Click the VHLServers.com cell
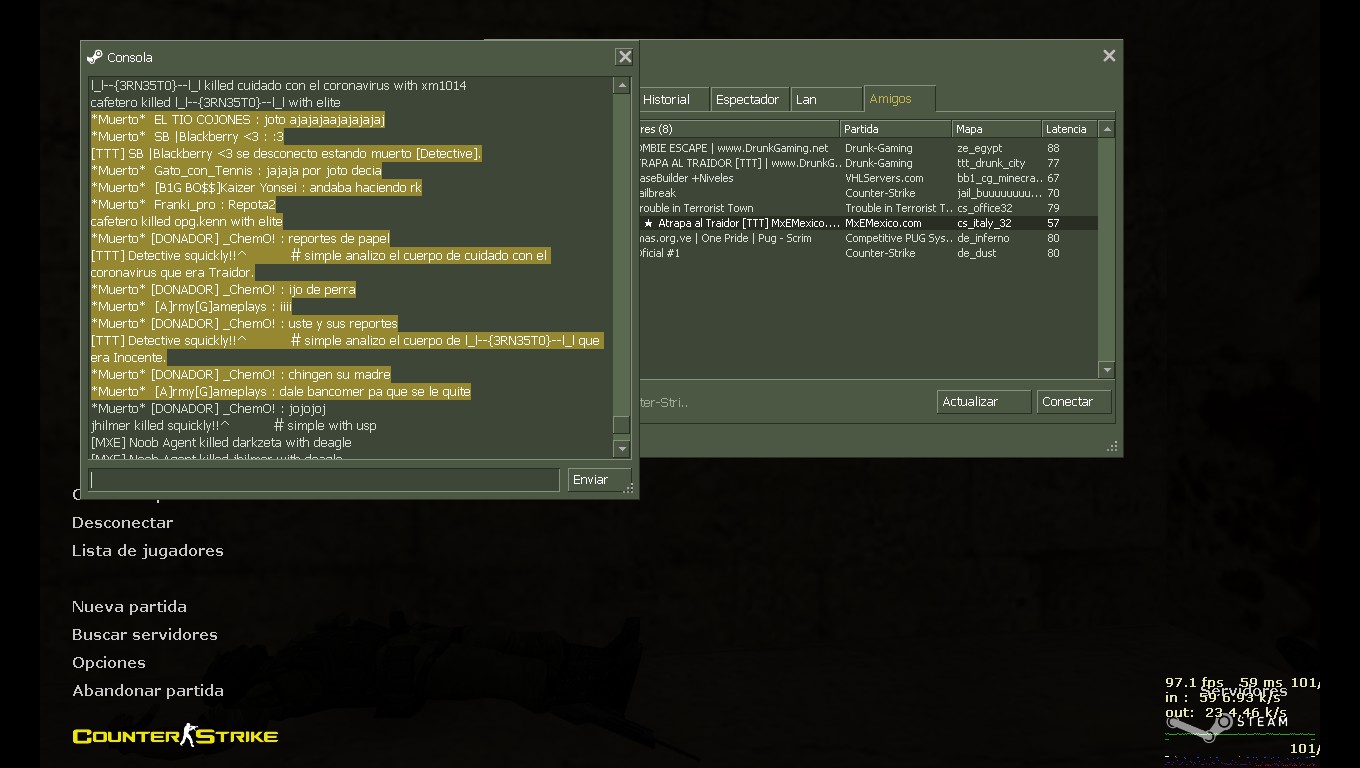 point(884,178)
